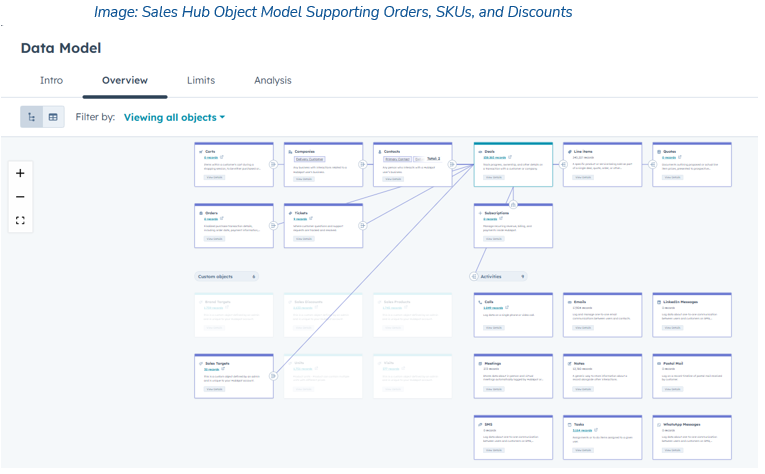Switch to diagram tree view
This screenshot has height=474, width=765.
click(x=32, y=117)
